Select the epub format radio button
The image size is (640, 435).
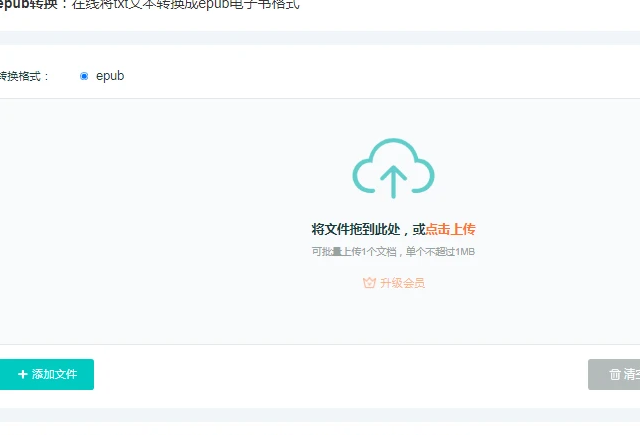point(84,76)
